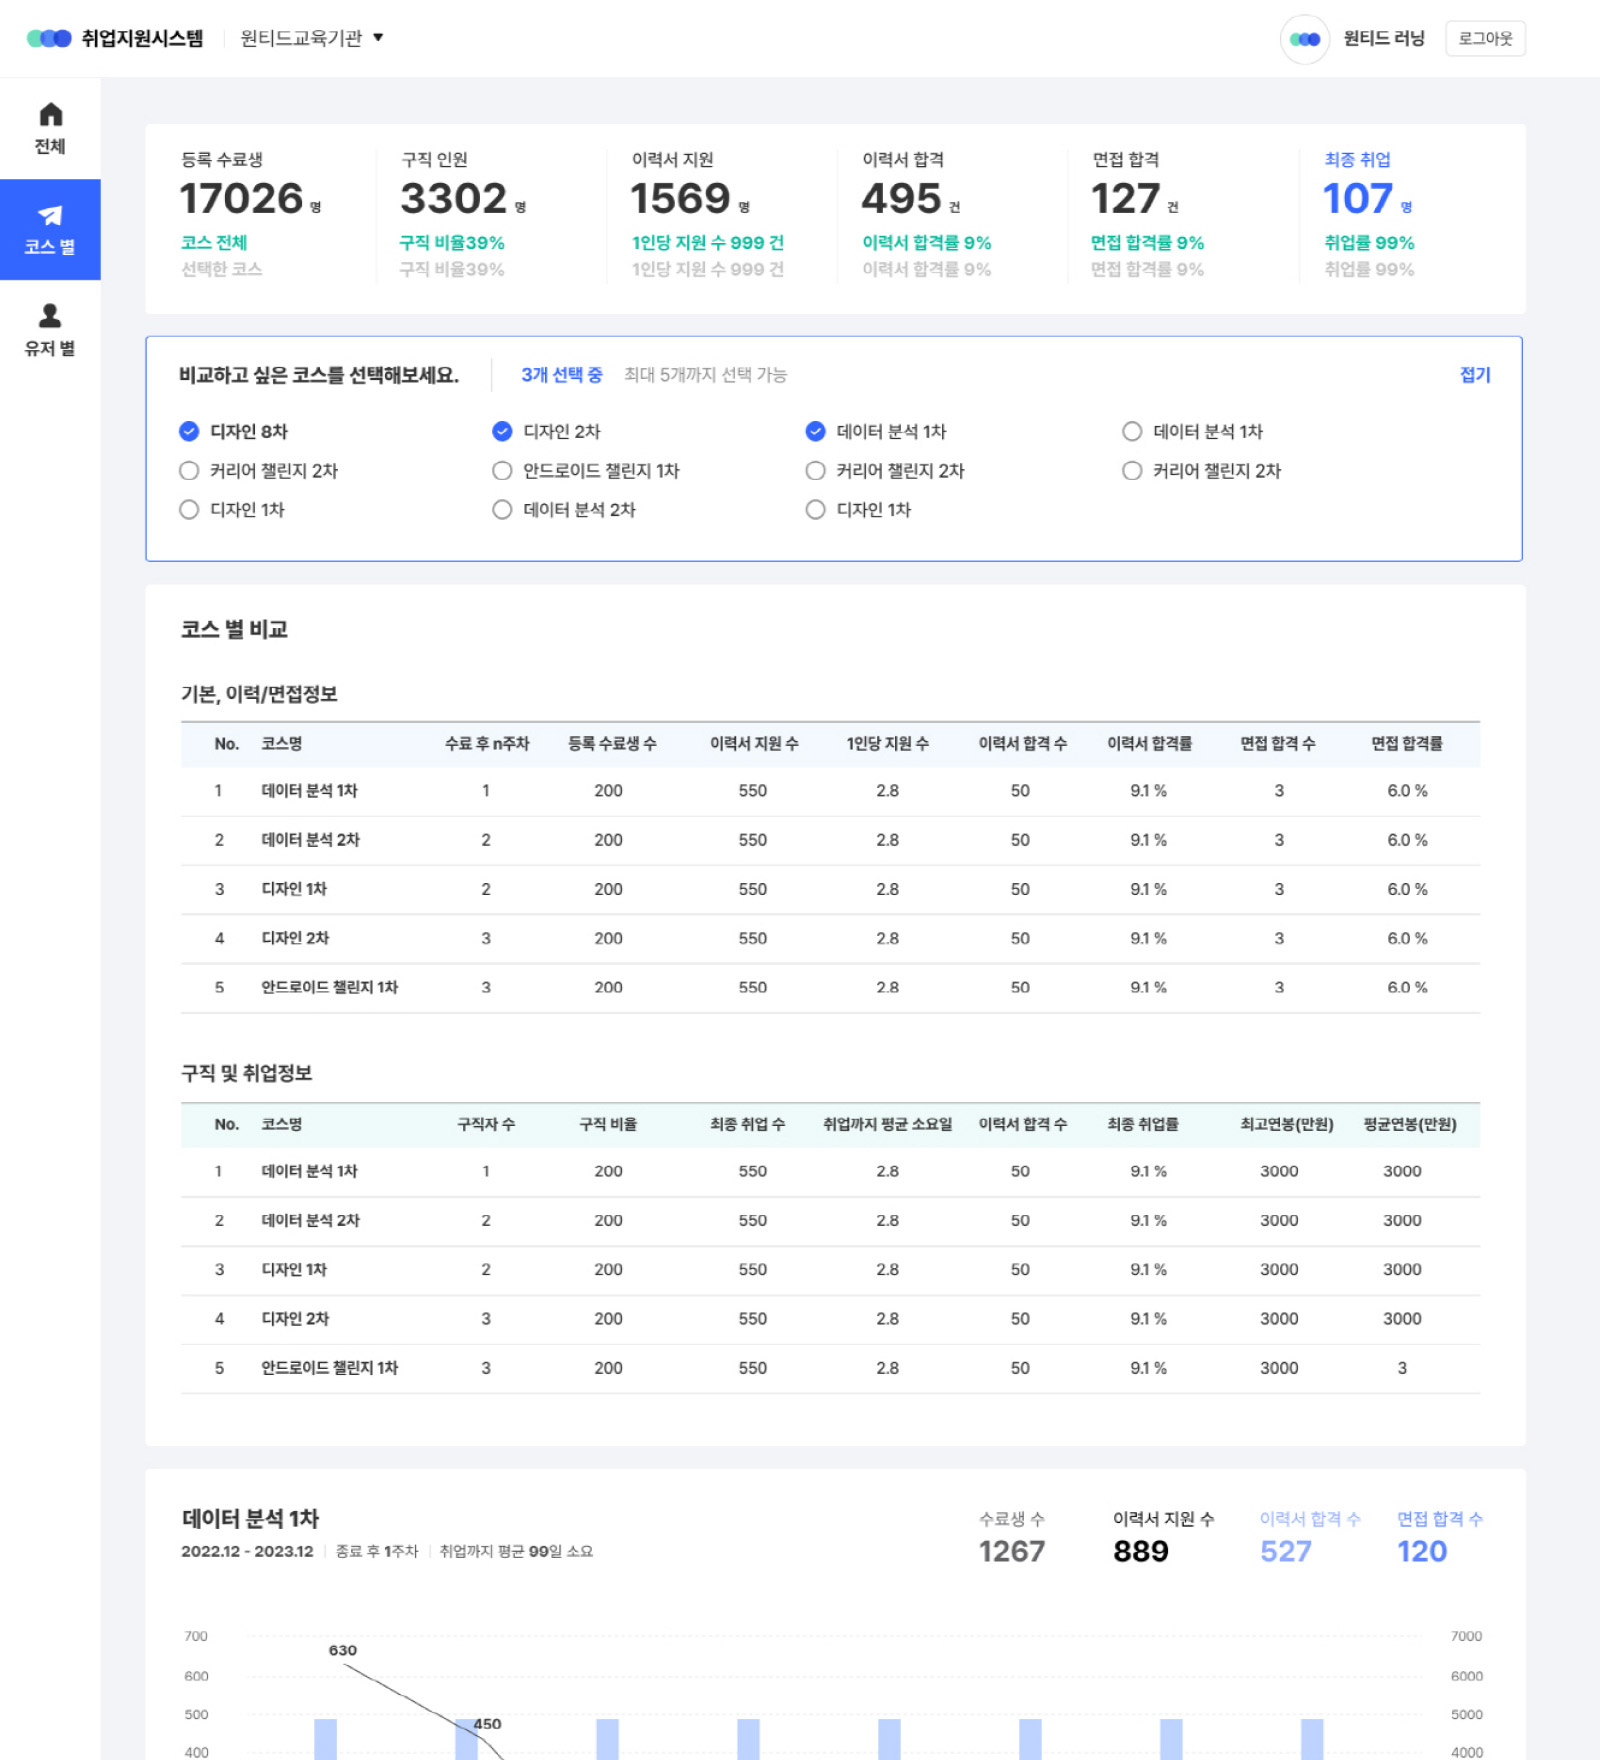
Task: Select 데이터 분석 2차 row in 기본, 이력/면접정보 table
Action: 830,840
